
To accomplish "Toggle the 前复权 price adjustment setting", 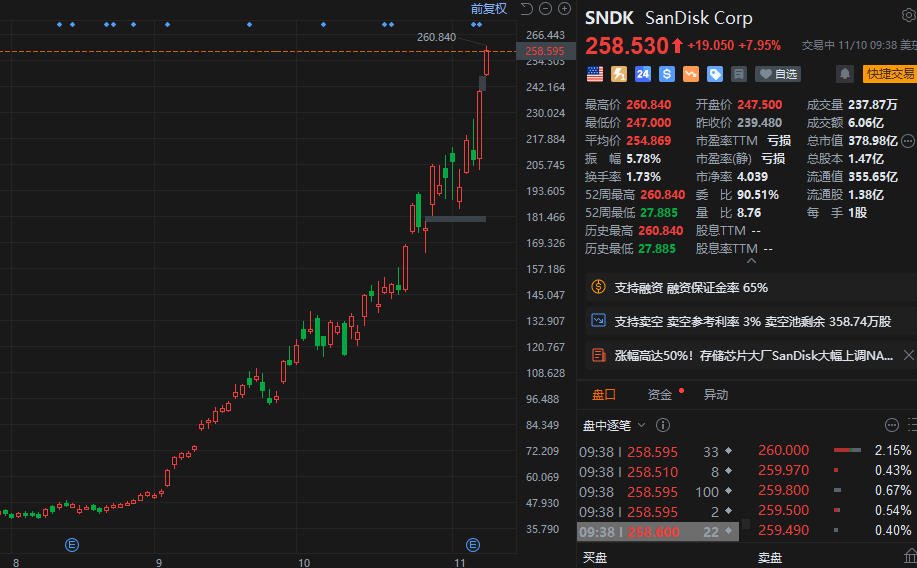I will [x=489, y=9].
